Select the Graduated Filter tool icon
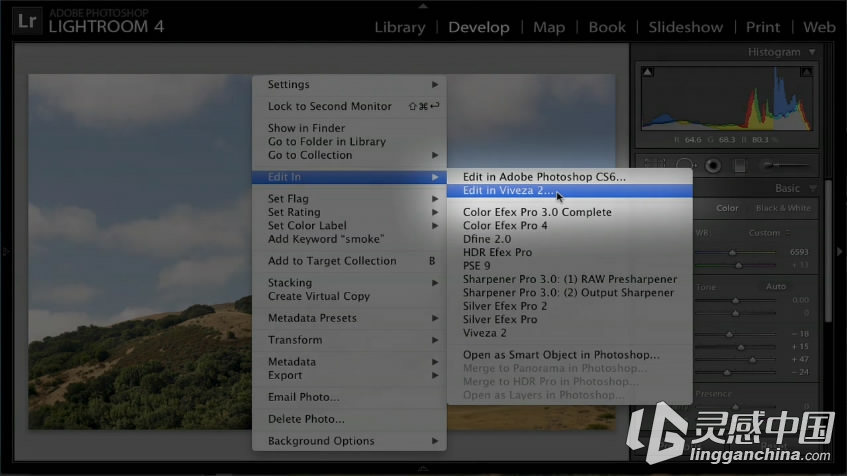 [x=740, y=165]
